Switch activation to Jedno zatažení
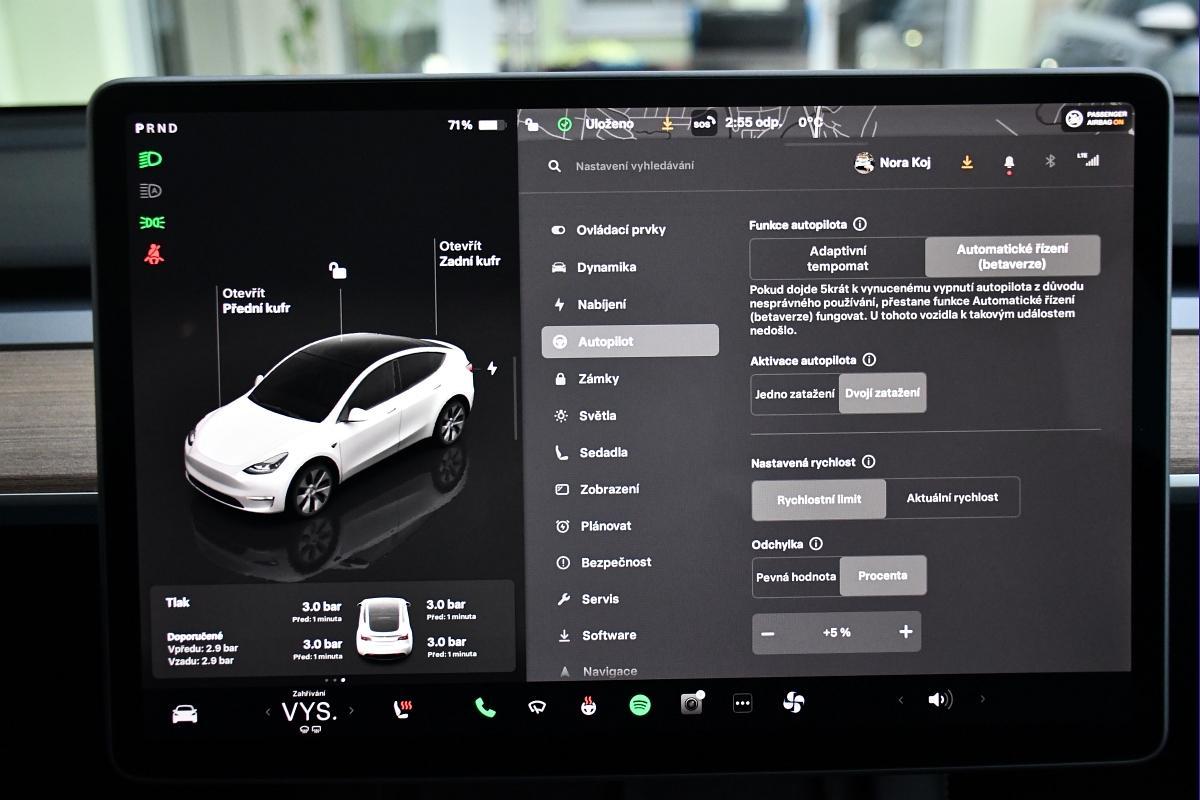Screen dimensions: 1200x800 click(795, 394)
